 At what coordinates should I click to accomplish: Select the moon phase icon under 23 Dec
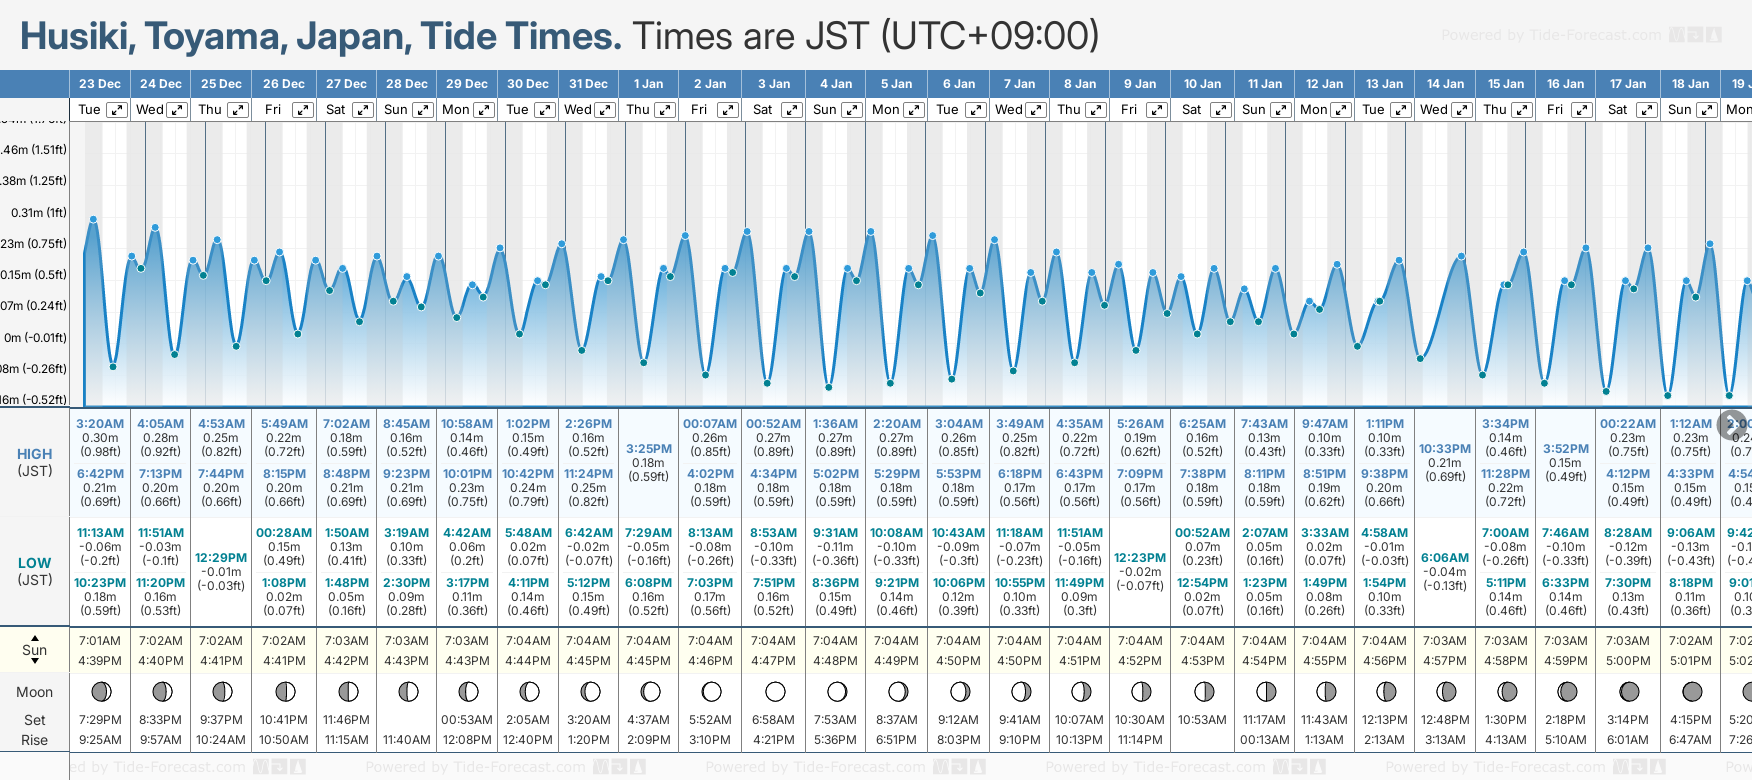[100, 691]
